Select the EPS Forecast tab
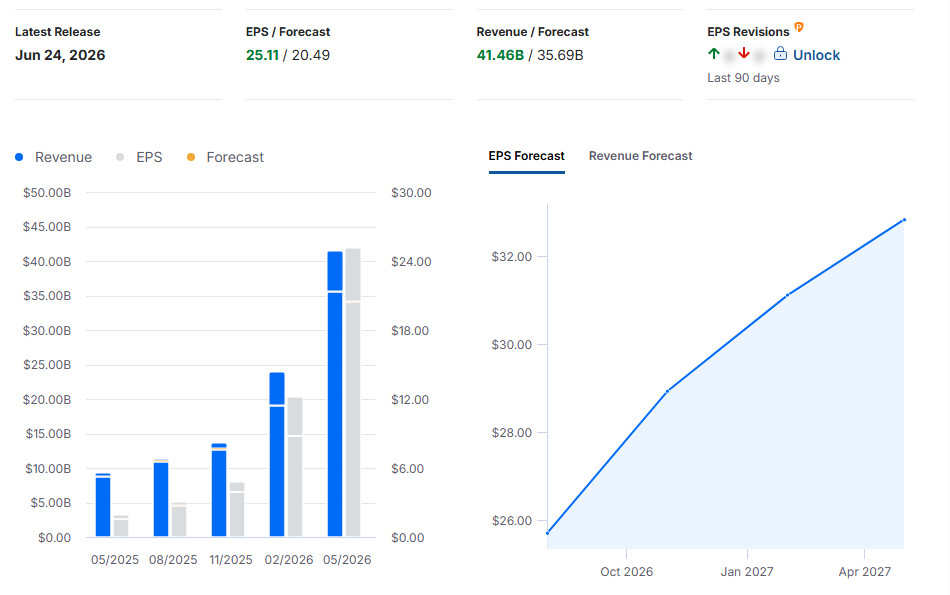This screenshot has height=595, width=950. coord(526,156)
